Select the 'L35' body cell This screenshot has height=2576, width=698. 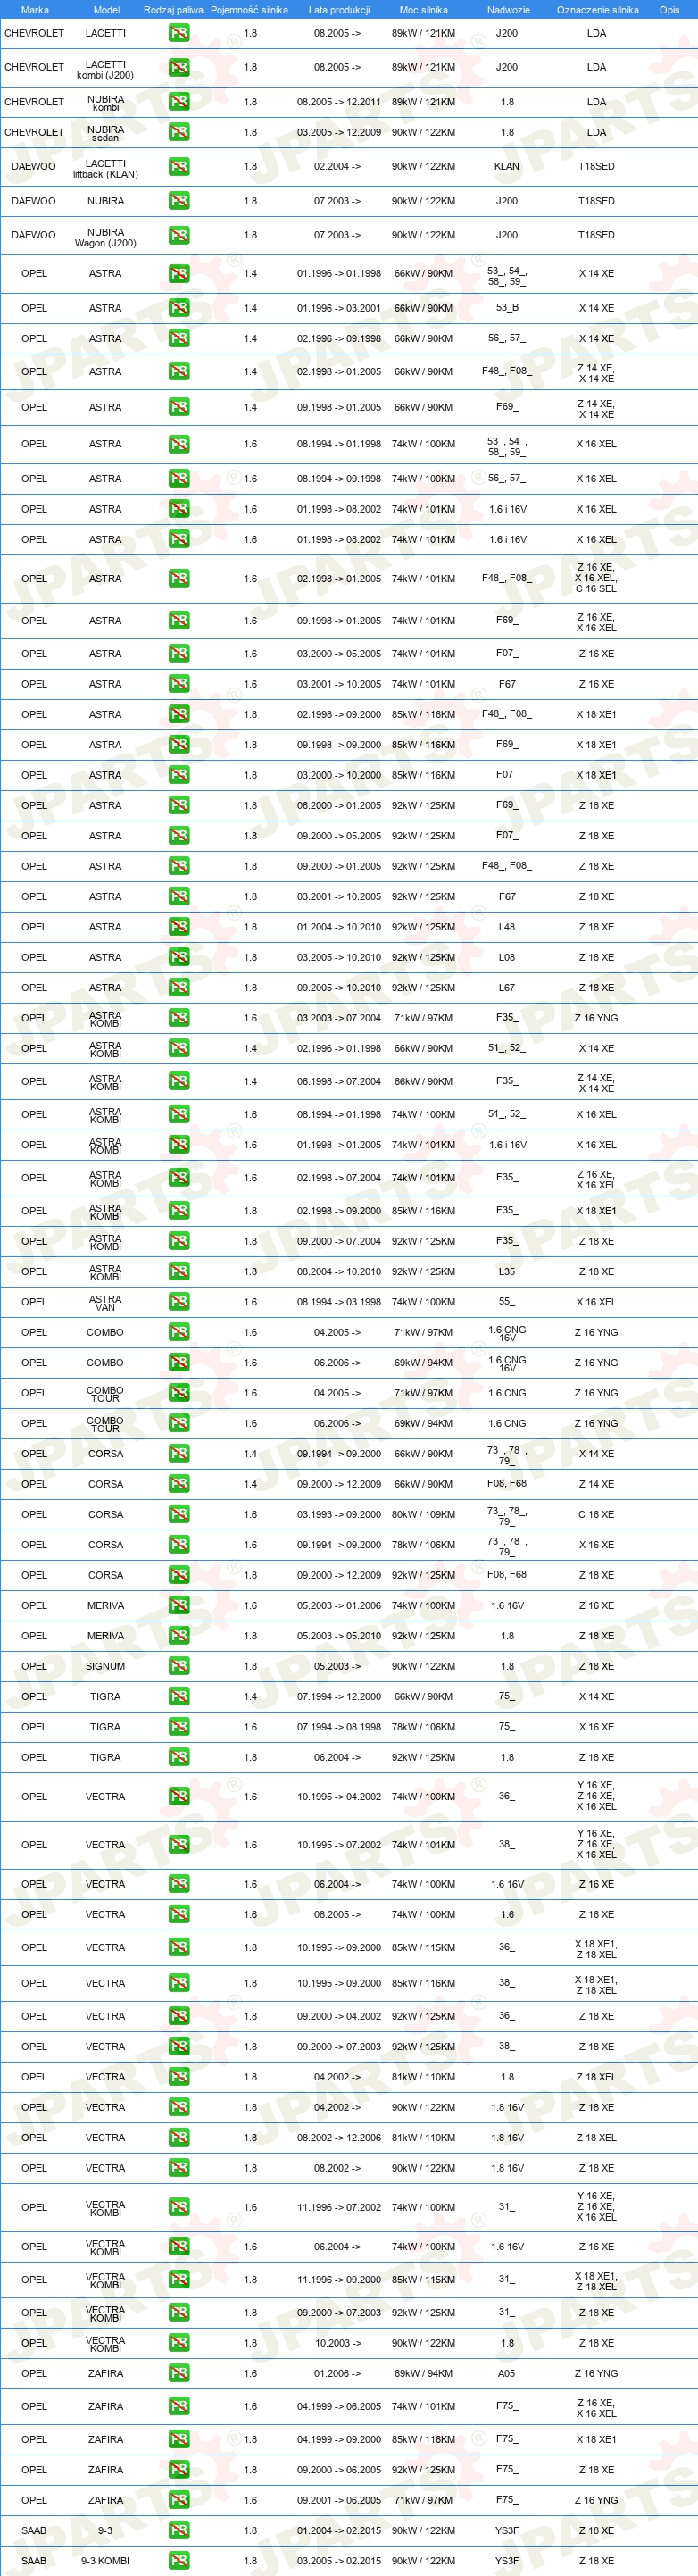tap(507, 1272)
